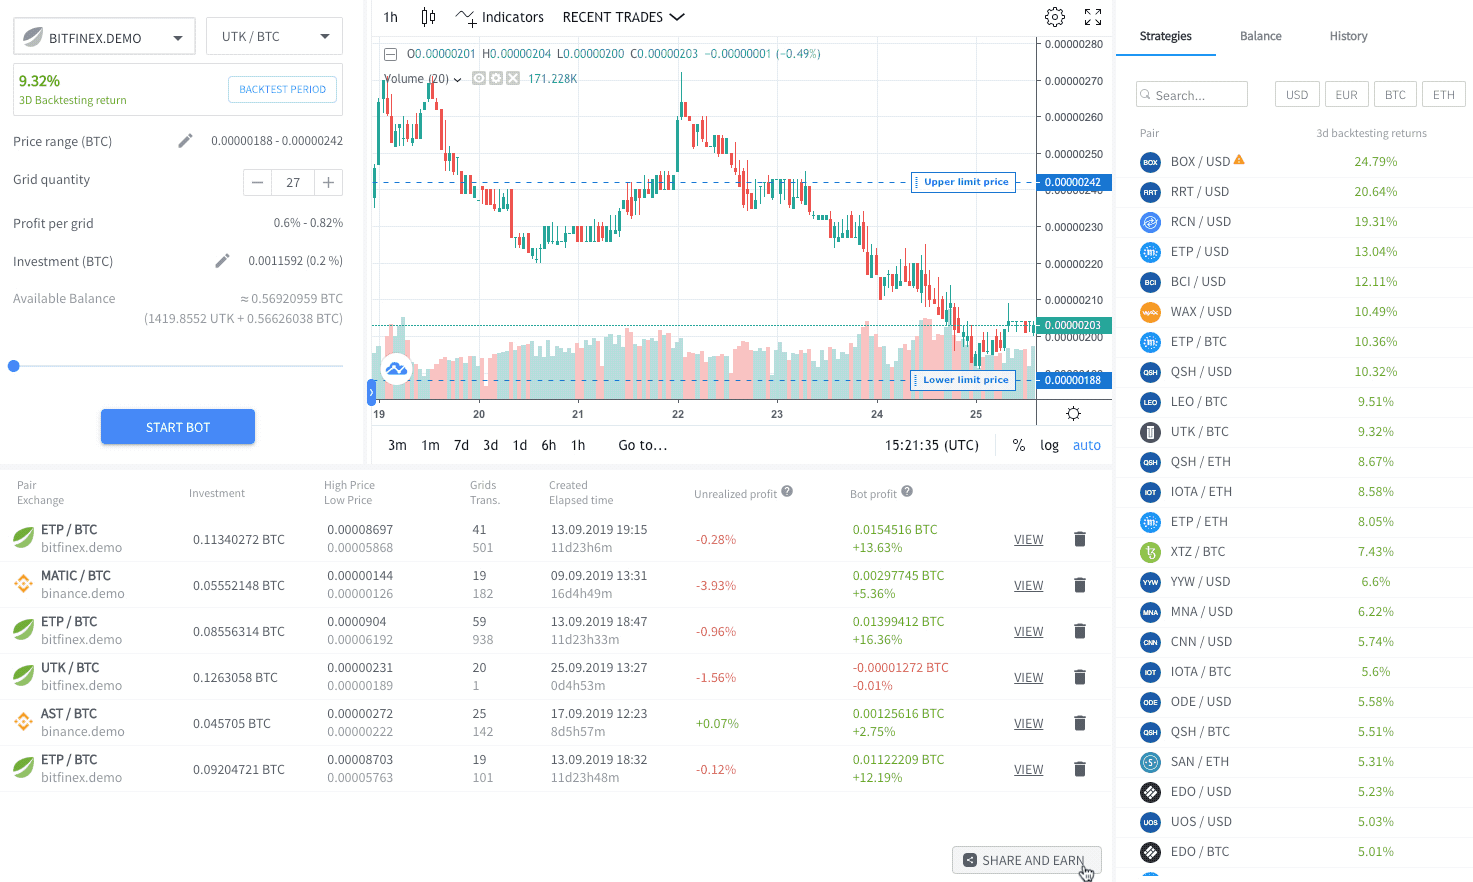Open the Go to… date picker
Screen dimensions: 1473x882
(x=642, y=445)
